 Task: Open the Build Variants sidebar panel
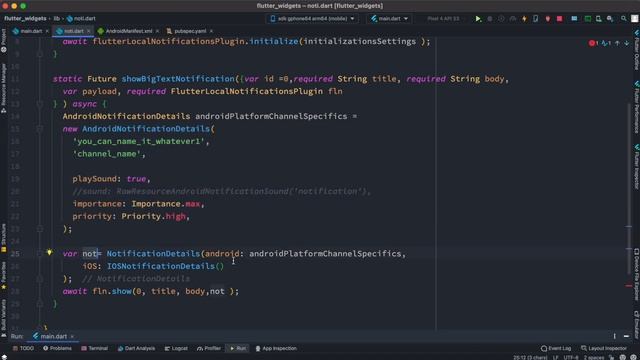pos(4,318)
